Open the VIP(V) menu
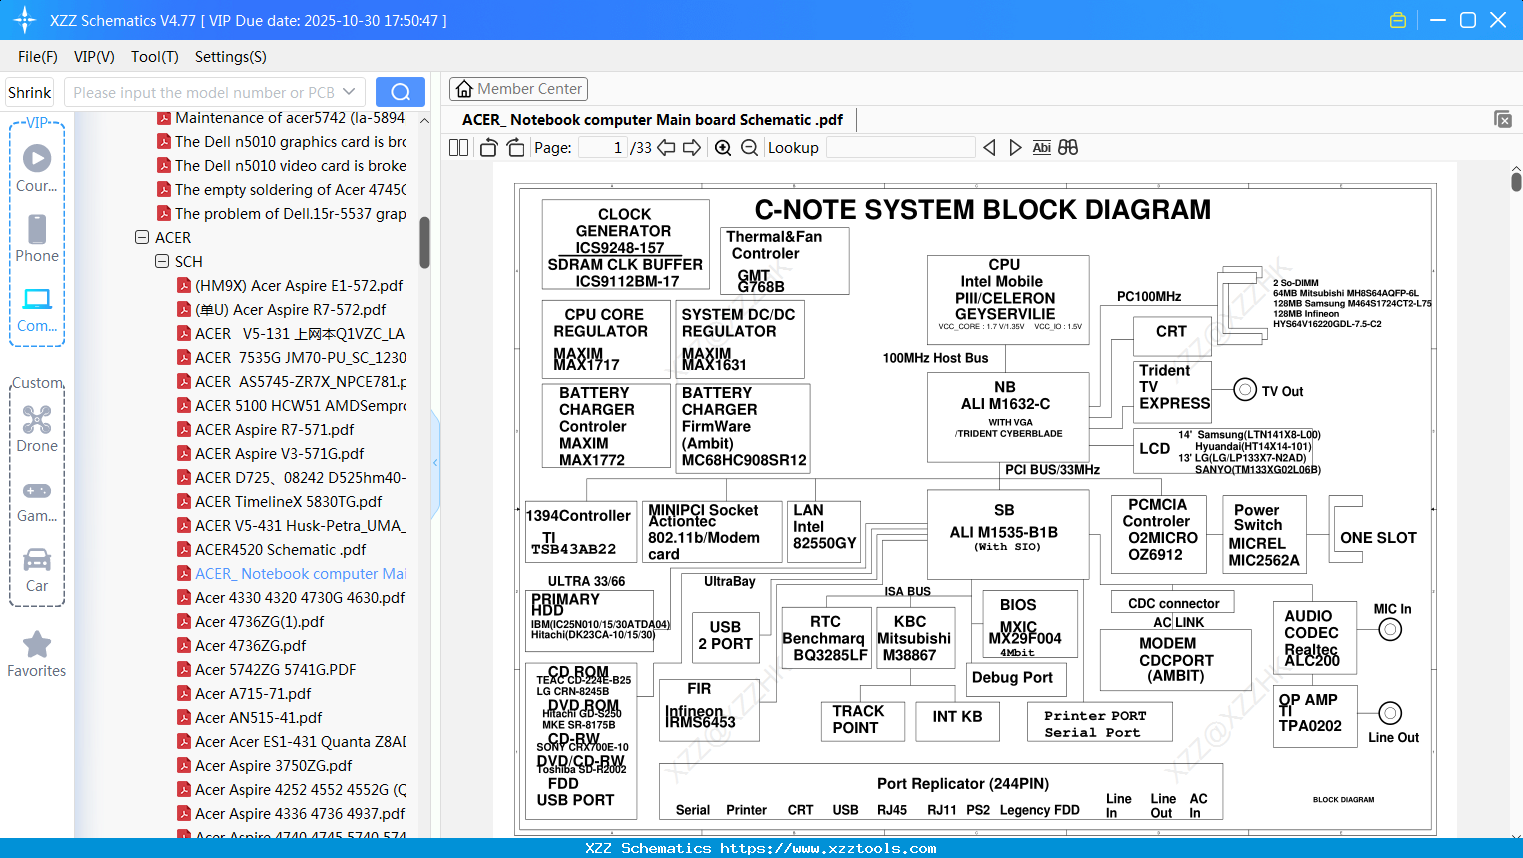 pos(94,57)
